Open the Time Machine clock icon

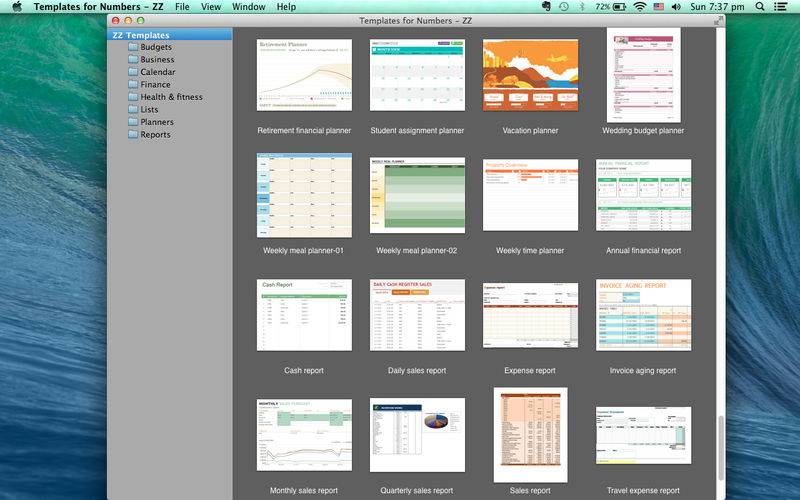click(x=564, y=7)
